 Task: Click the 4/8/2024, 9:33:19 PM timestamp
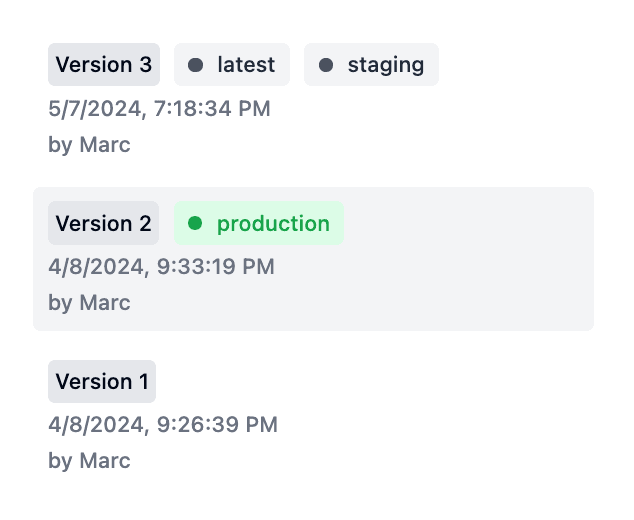(161, 266)
